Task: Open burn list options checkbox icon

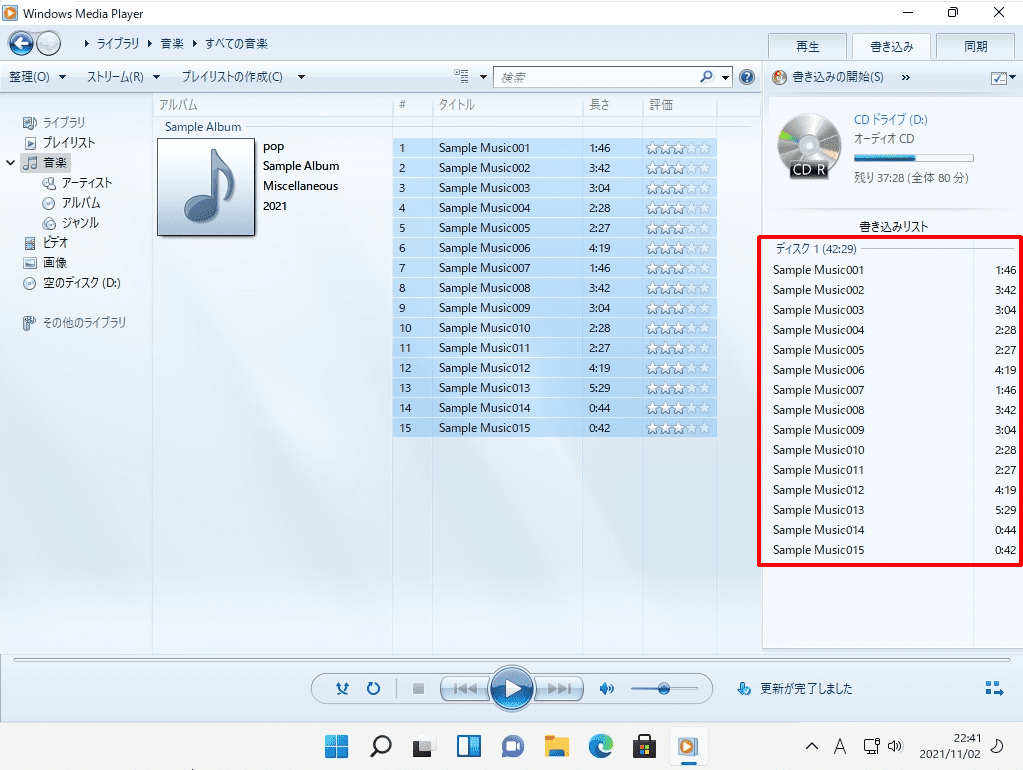Action: point(998,78)
